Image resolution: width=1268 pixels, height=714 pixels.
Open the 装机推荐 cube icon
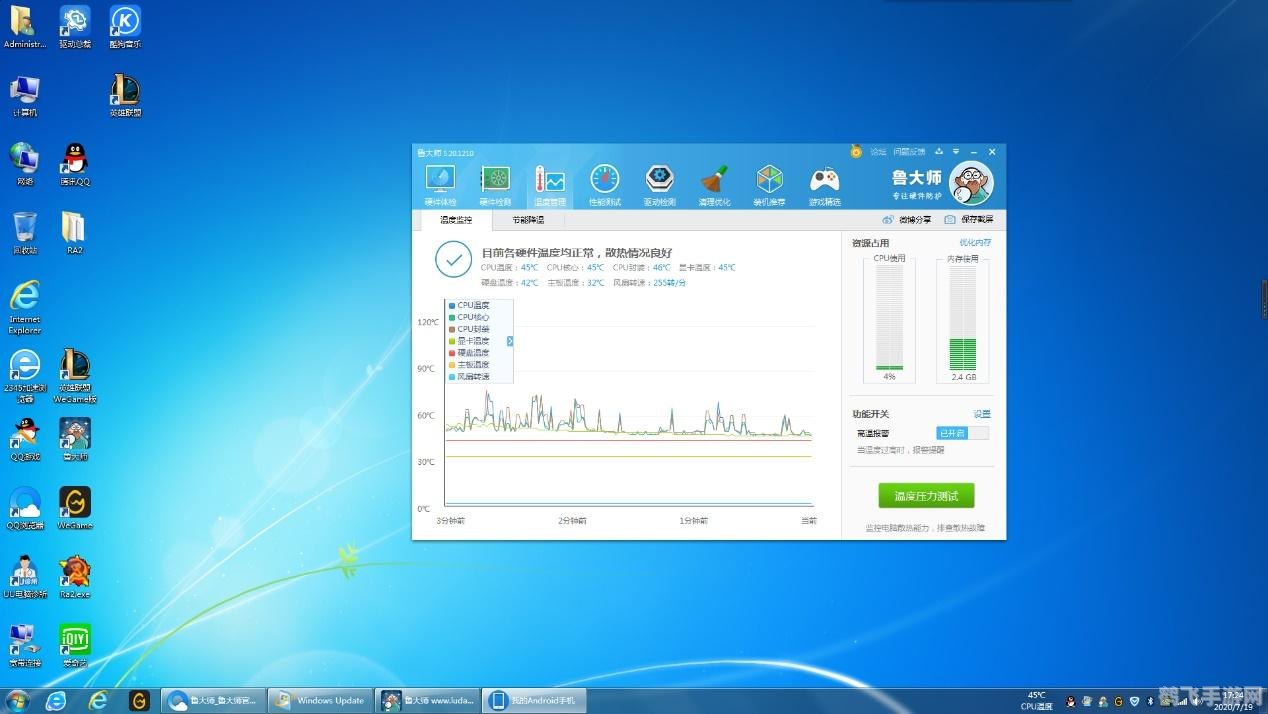[769, 184]
